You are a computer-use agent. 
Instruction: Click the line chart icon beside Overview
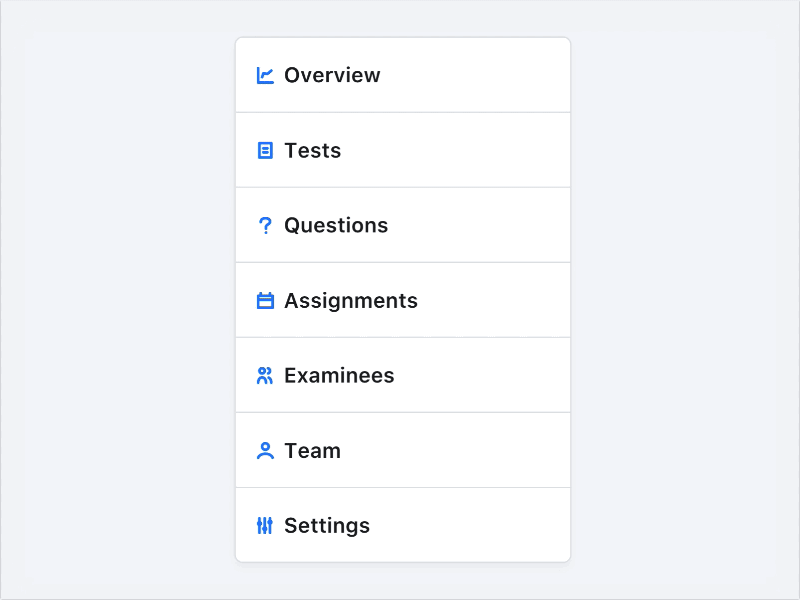coord(265,75)
